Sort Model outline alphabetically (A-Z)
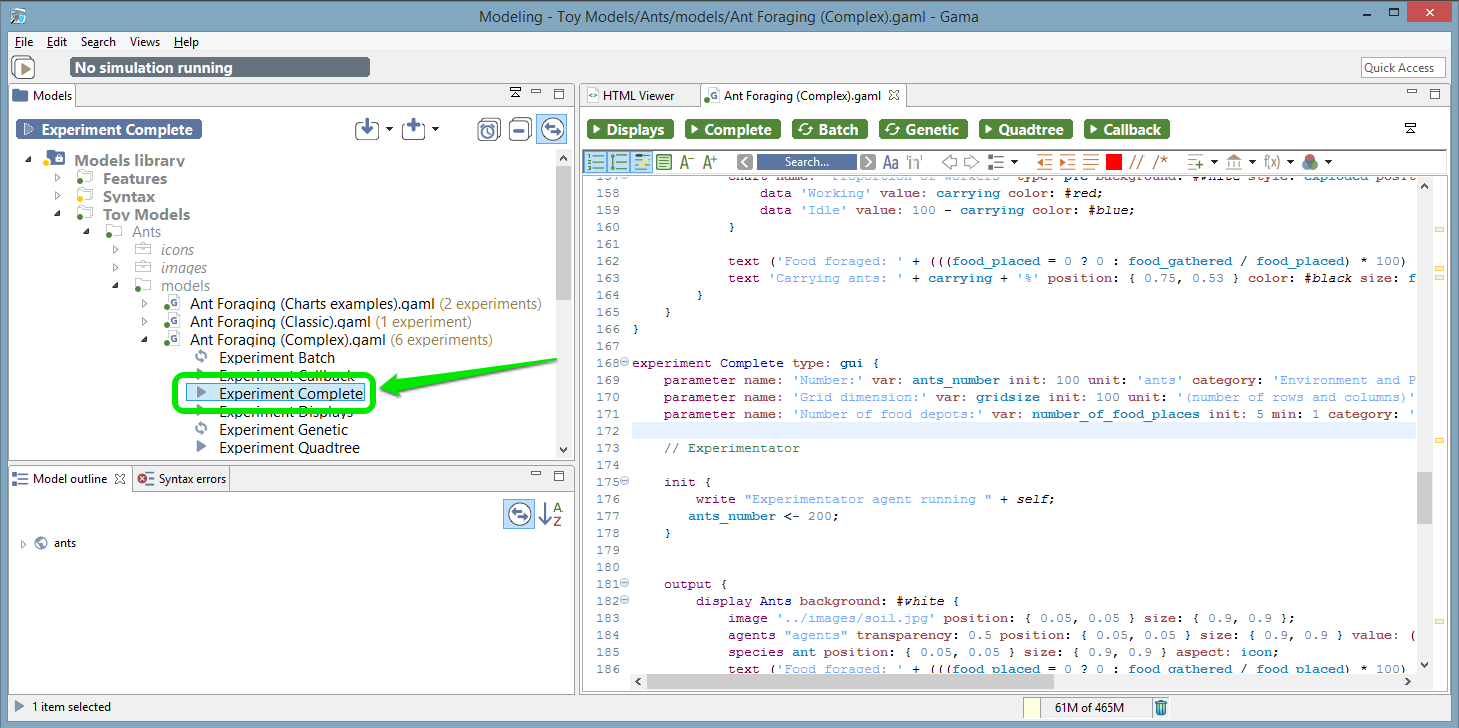Image resolution: width=1459 pixels, height=728 pixels. (550, 515)
